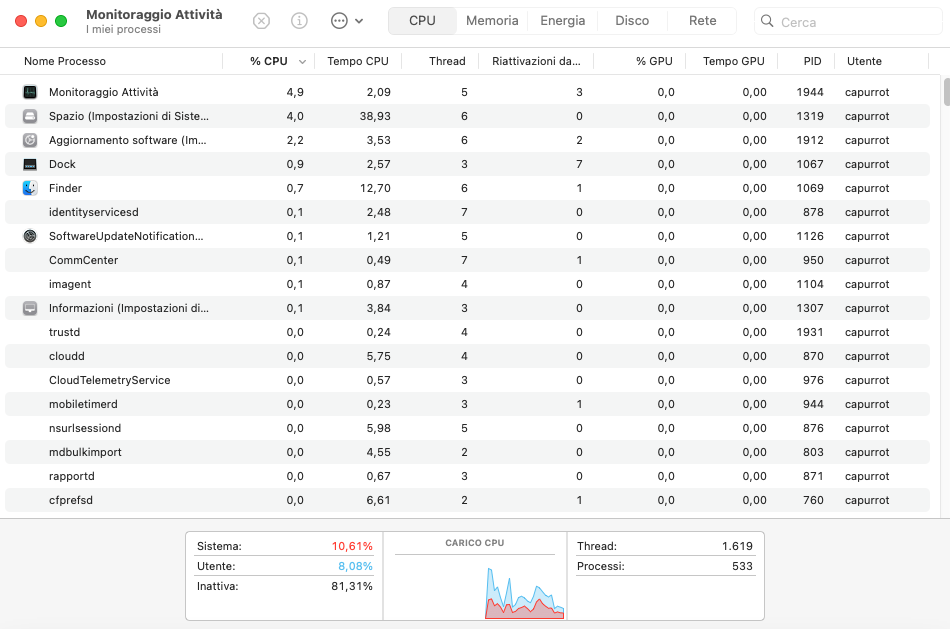Click SoftwareUpdateNotification process icon
Image resolution: width=950 pixels, height=629 pixels.
coord(30,236)
